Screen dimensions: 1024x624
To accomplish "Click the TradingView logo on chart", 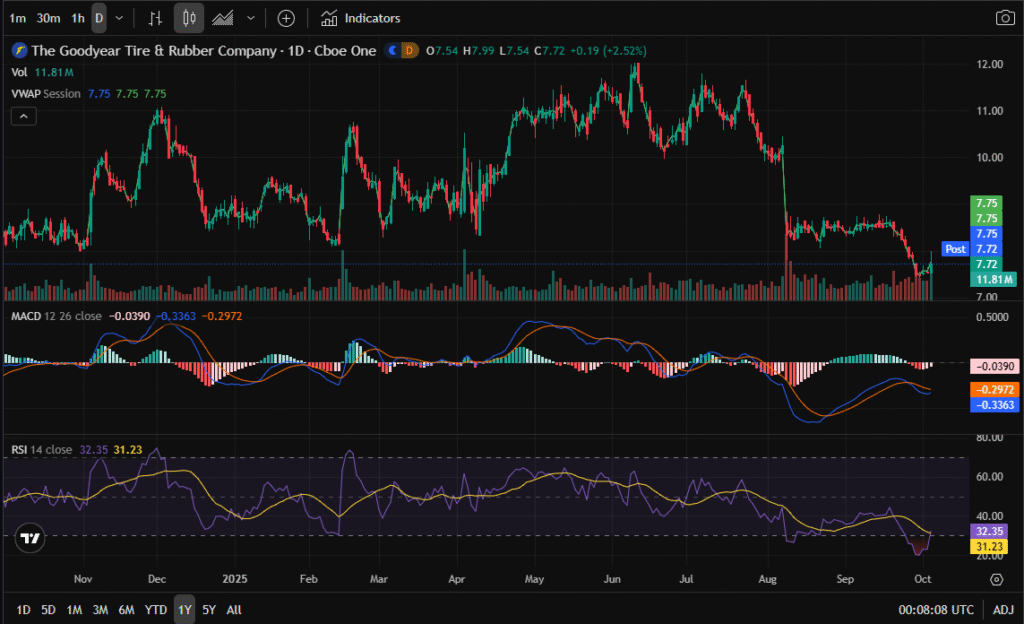I will tap(30, 537).
